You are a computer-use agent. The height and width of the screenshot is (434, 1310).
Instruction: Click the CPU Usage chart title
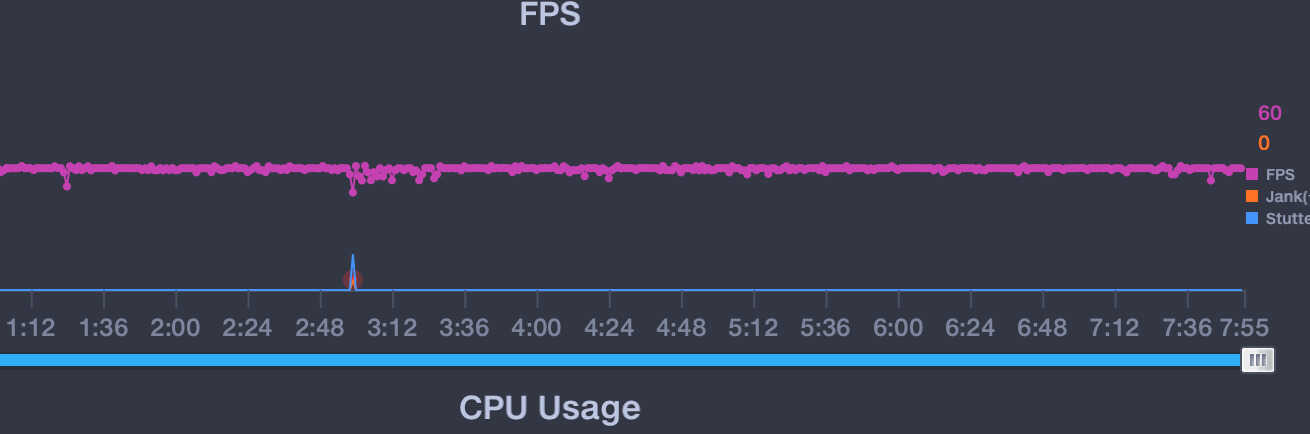[x=550, y=408]
